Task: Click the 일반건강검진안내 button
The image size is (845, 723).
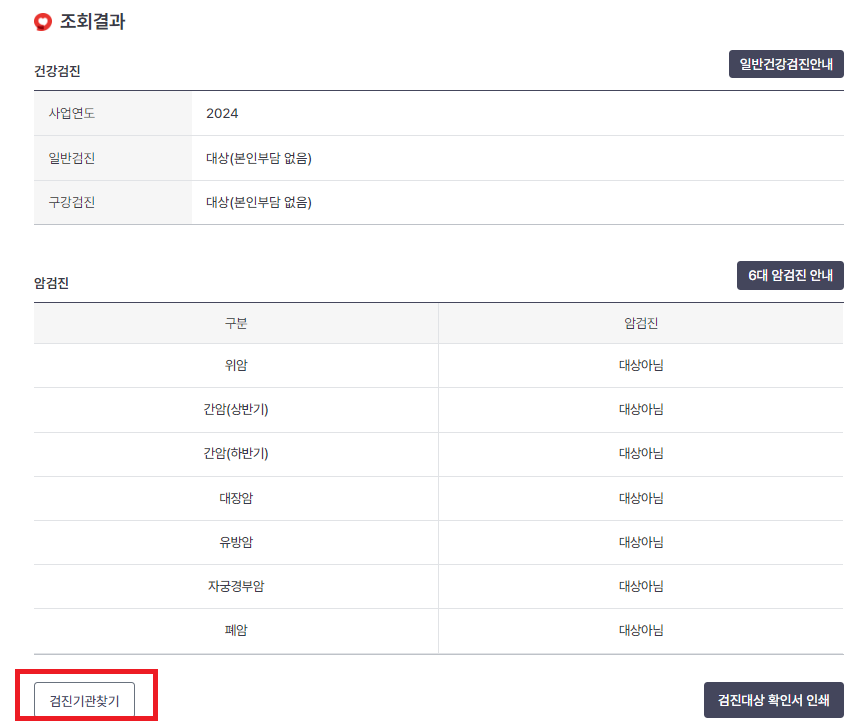Action: (x=786, y=64)
